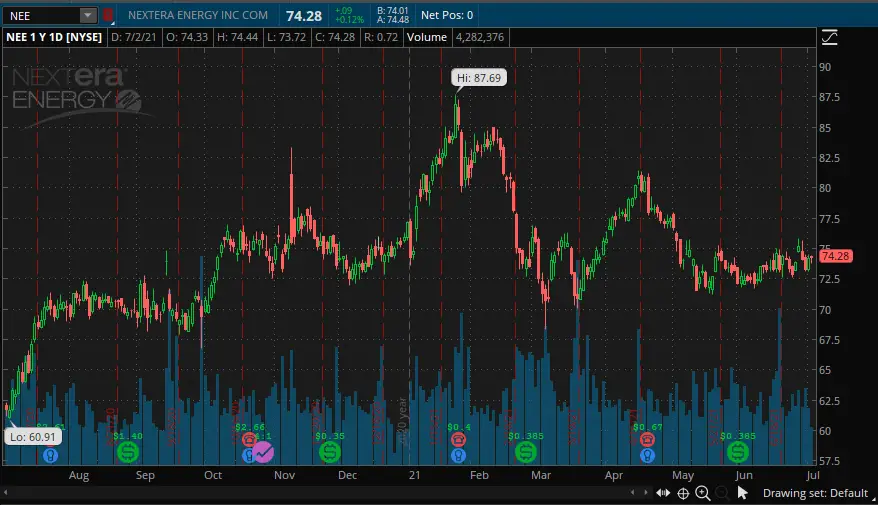This screenshot has height=505, width=878.
Task: Select the crosshair cursor tool icon
Action: pos(683,493)
